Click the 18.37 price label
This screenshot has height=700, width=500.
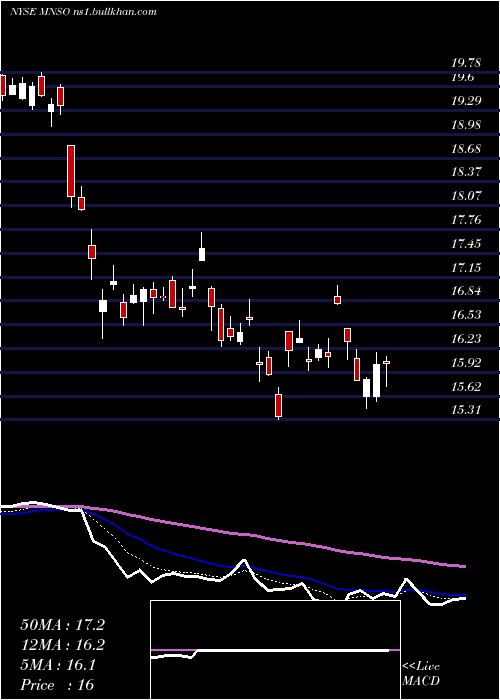466,172
